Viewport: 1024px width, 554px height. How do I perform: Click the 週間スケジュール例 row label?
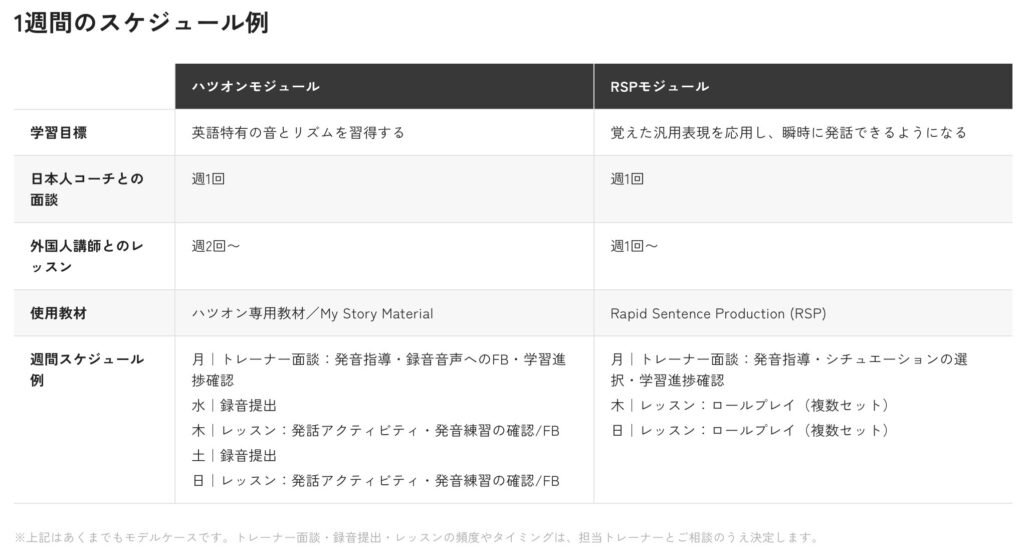pos(86,369)
